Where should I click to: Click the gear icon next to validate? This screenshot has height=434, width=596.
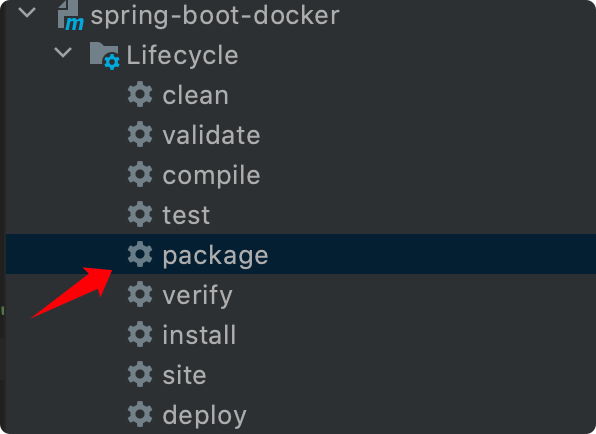pyautogui.click(x=140, y=134)
